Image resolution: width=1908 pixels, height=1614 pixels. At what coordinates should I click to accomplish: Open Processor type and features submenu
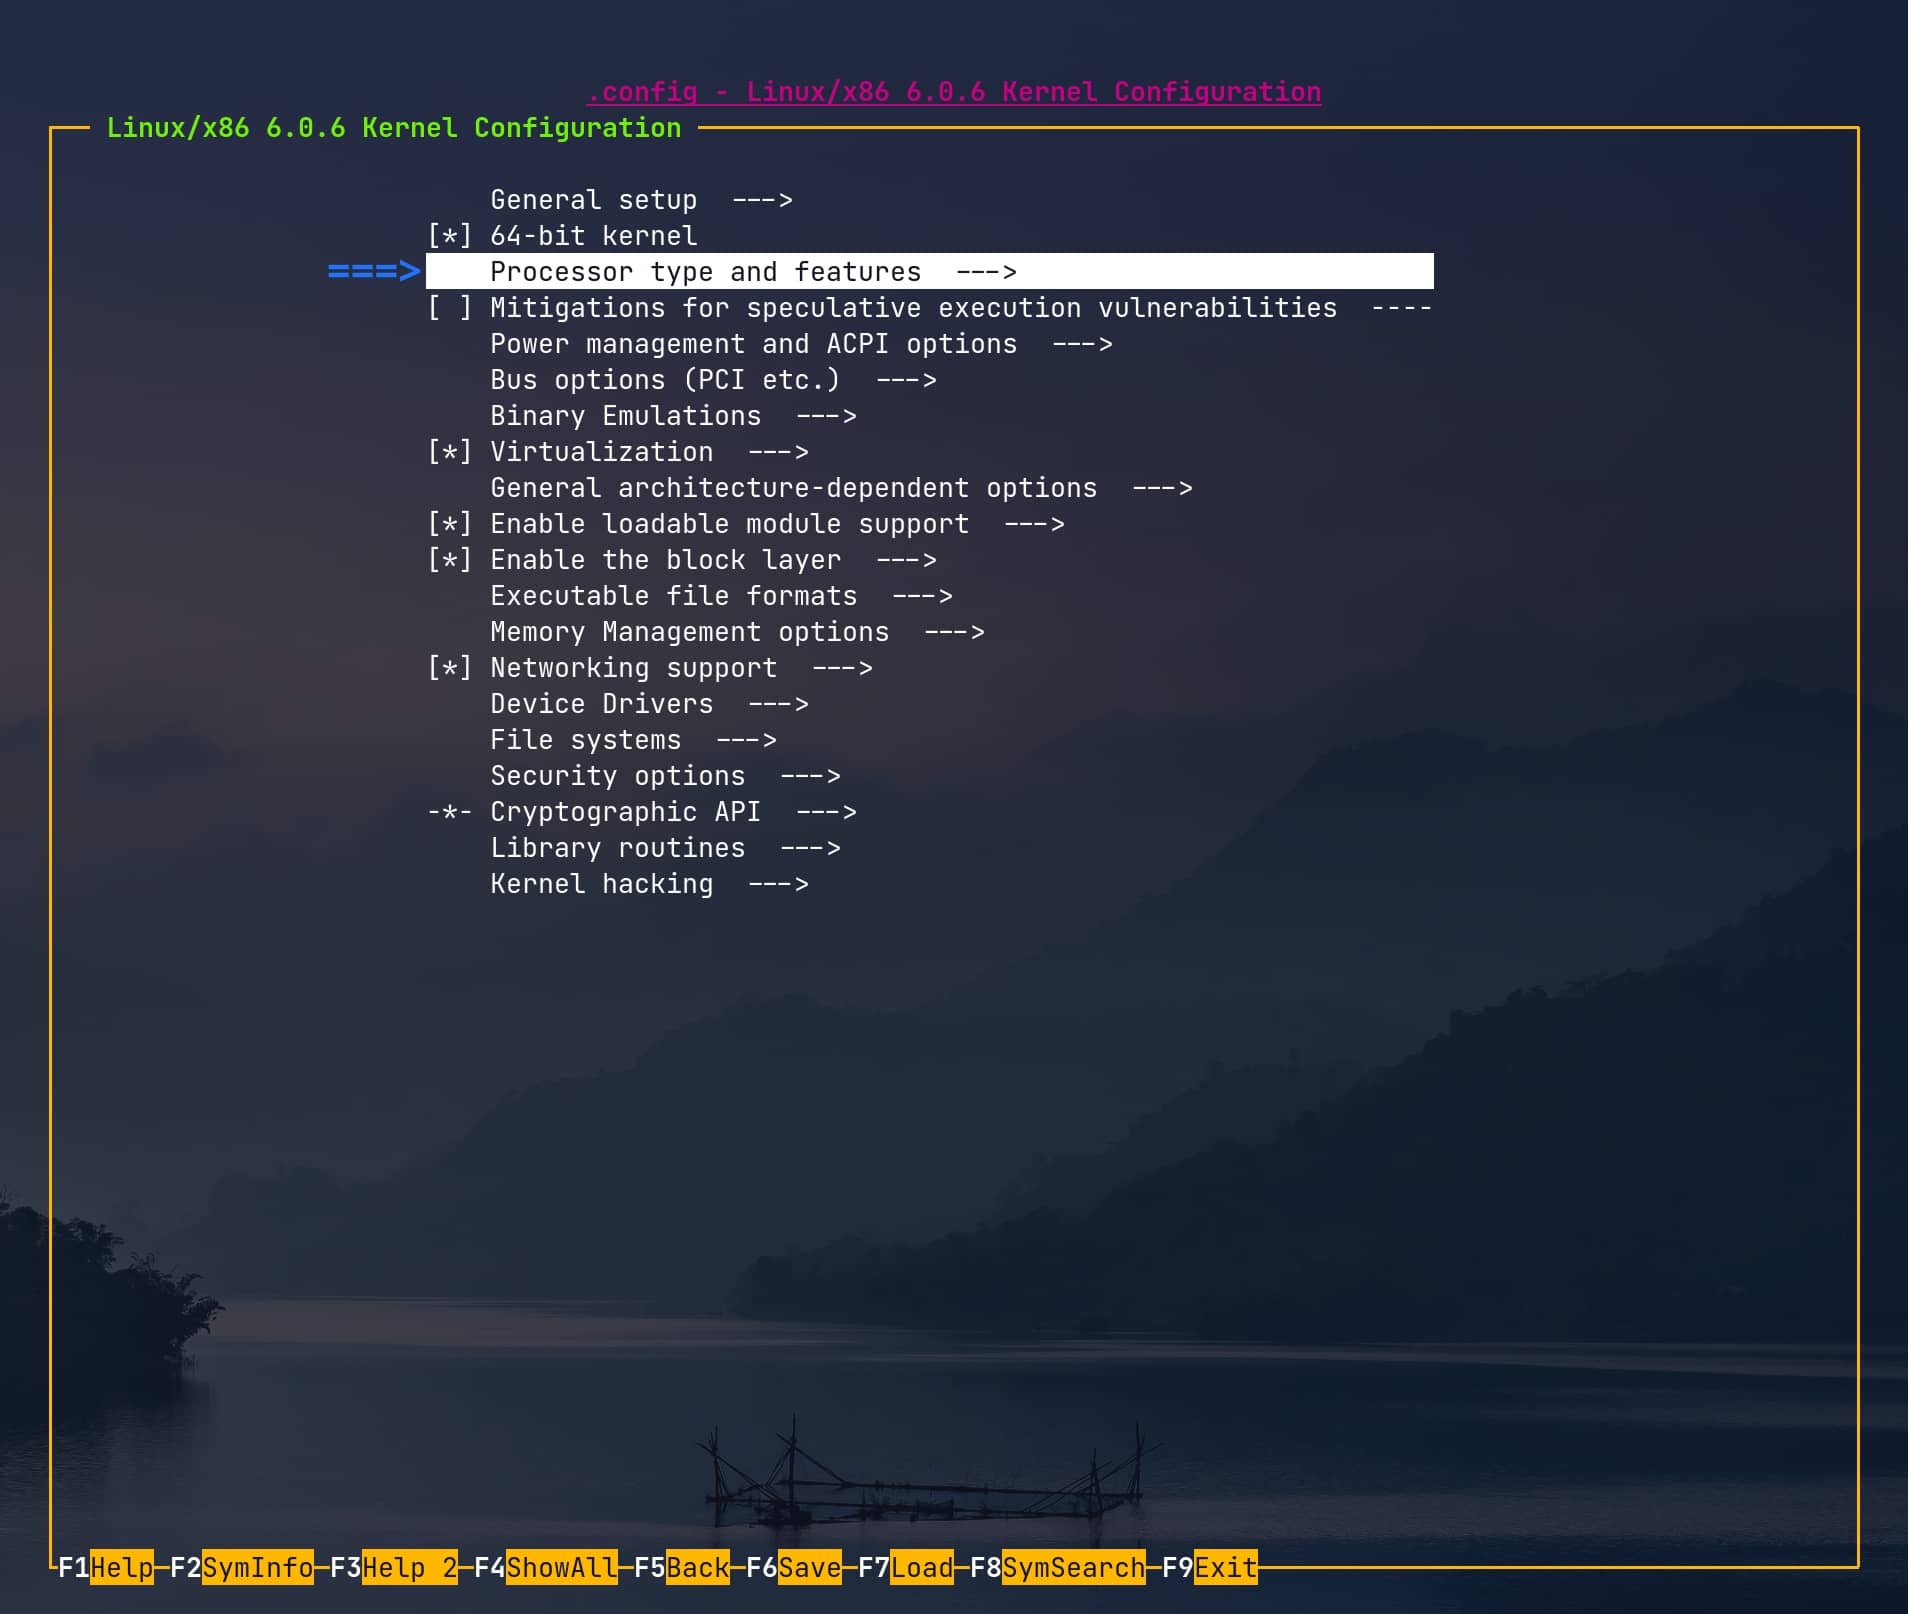click(929, 272)
